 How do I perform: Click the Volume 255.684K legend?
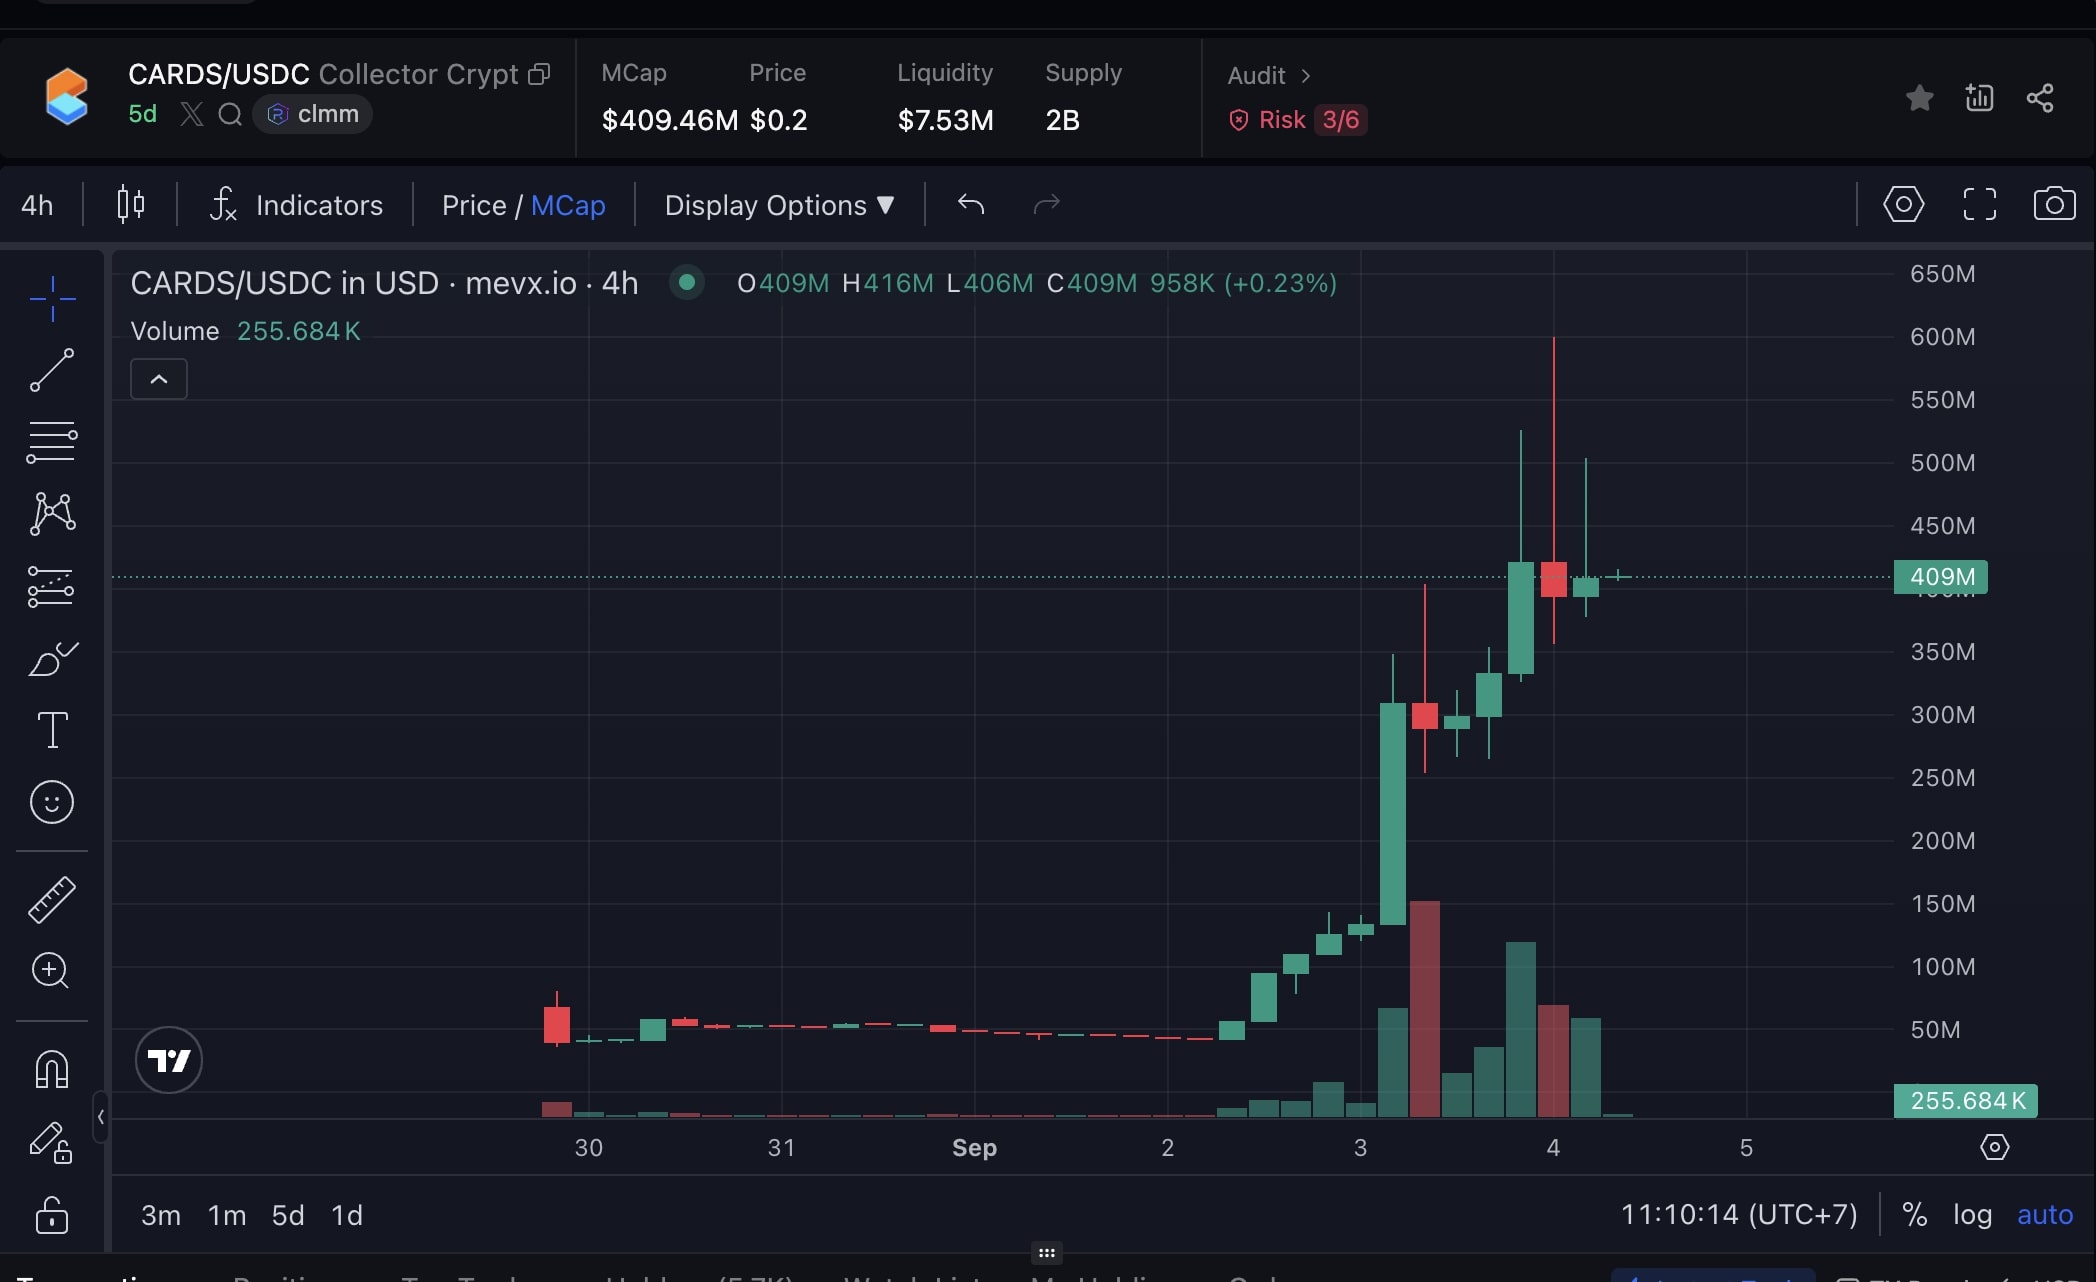point(246,331)
